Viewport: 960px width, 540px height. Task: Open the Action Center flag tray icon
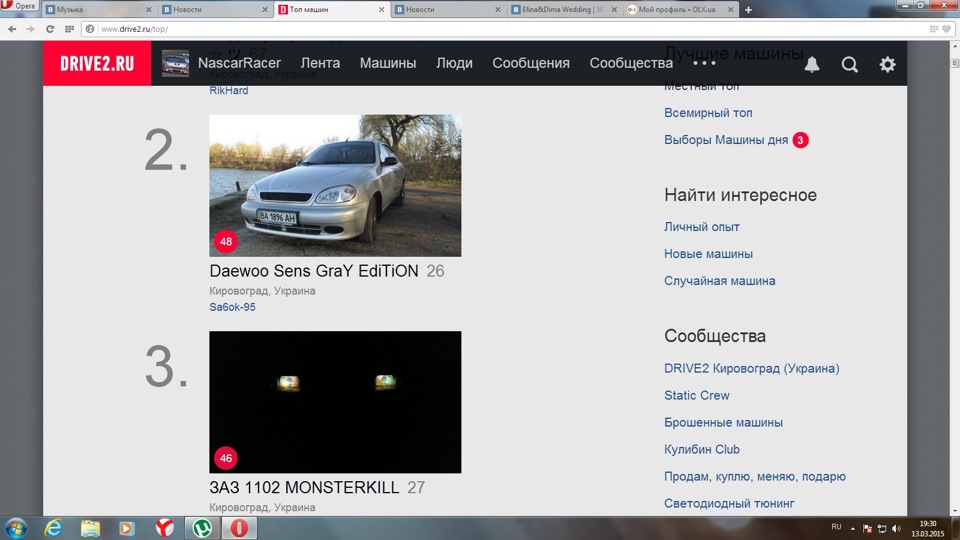(x=867, y=528)
